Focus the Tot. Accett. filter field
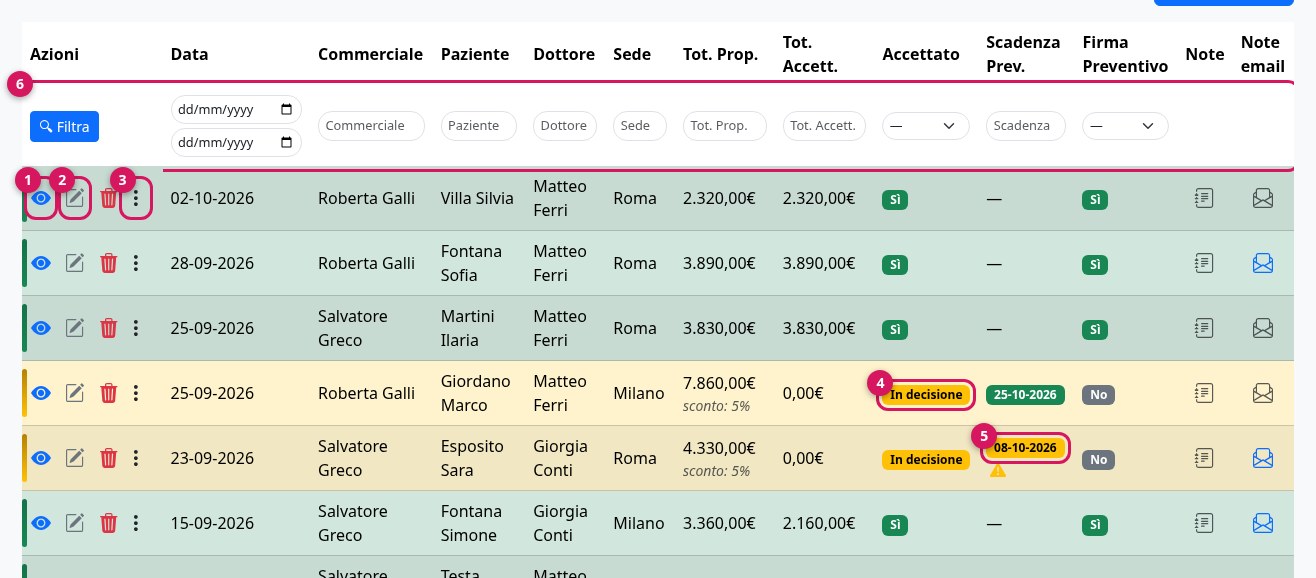The width and height of the screenshot is (1316, 578). [825, 126]
